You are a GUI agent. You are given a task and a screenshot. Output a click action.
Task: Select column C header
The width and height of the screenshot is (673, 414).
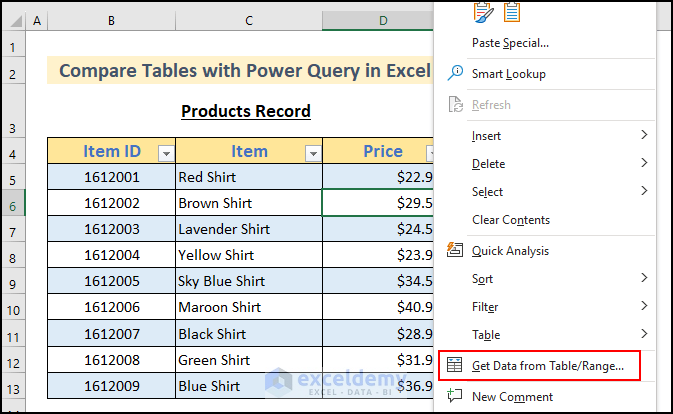point(249,21)
